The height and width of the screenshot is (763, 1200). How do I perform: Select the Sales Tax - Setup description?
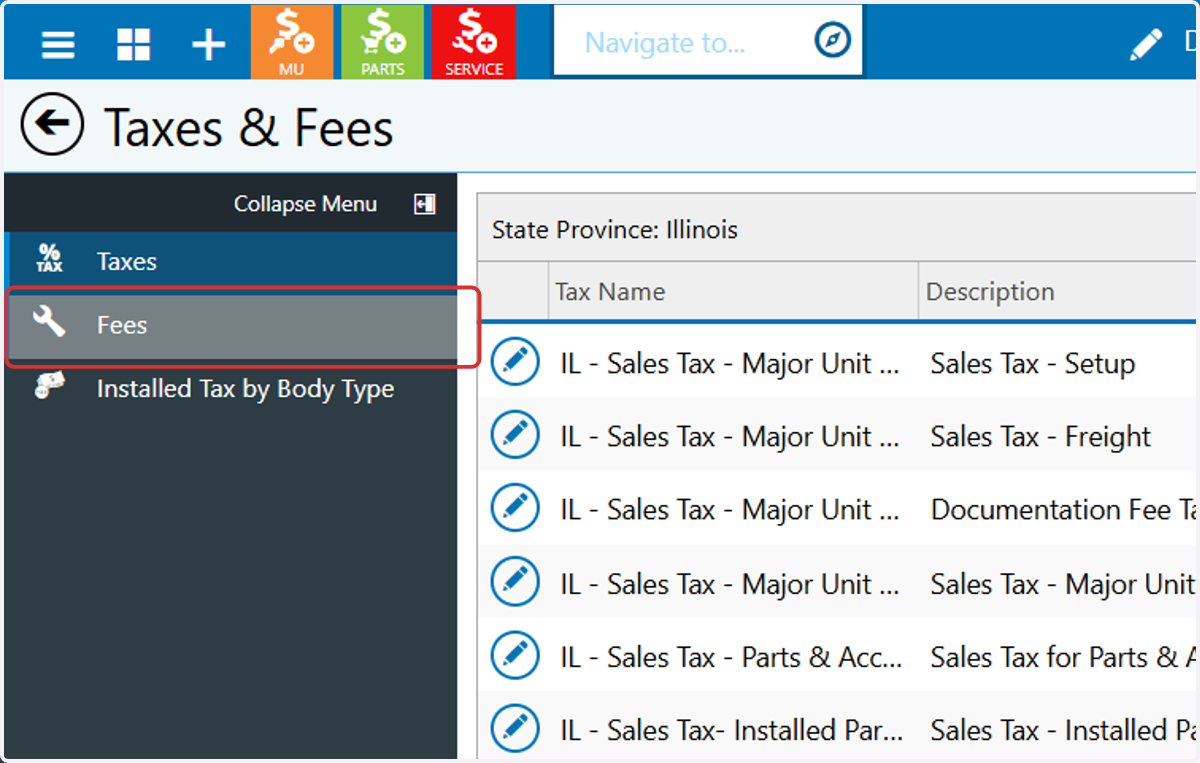(1032, 364)
